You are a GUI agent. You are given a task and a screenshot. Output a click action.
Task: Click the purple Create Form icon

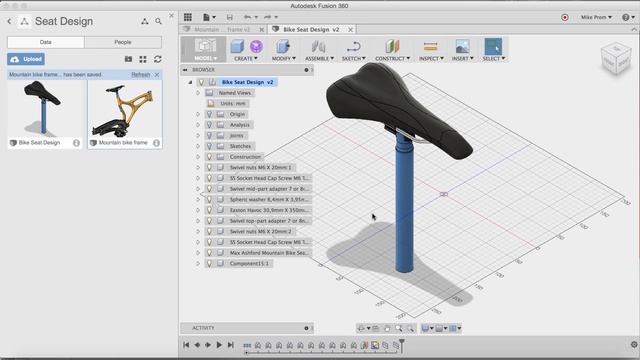(256, 47)
